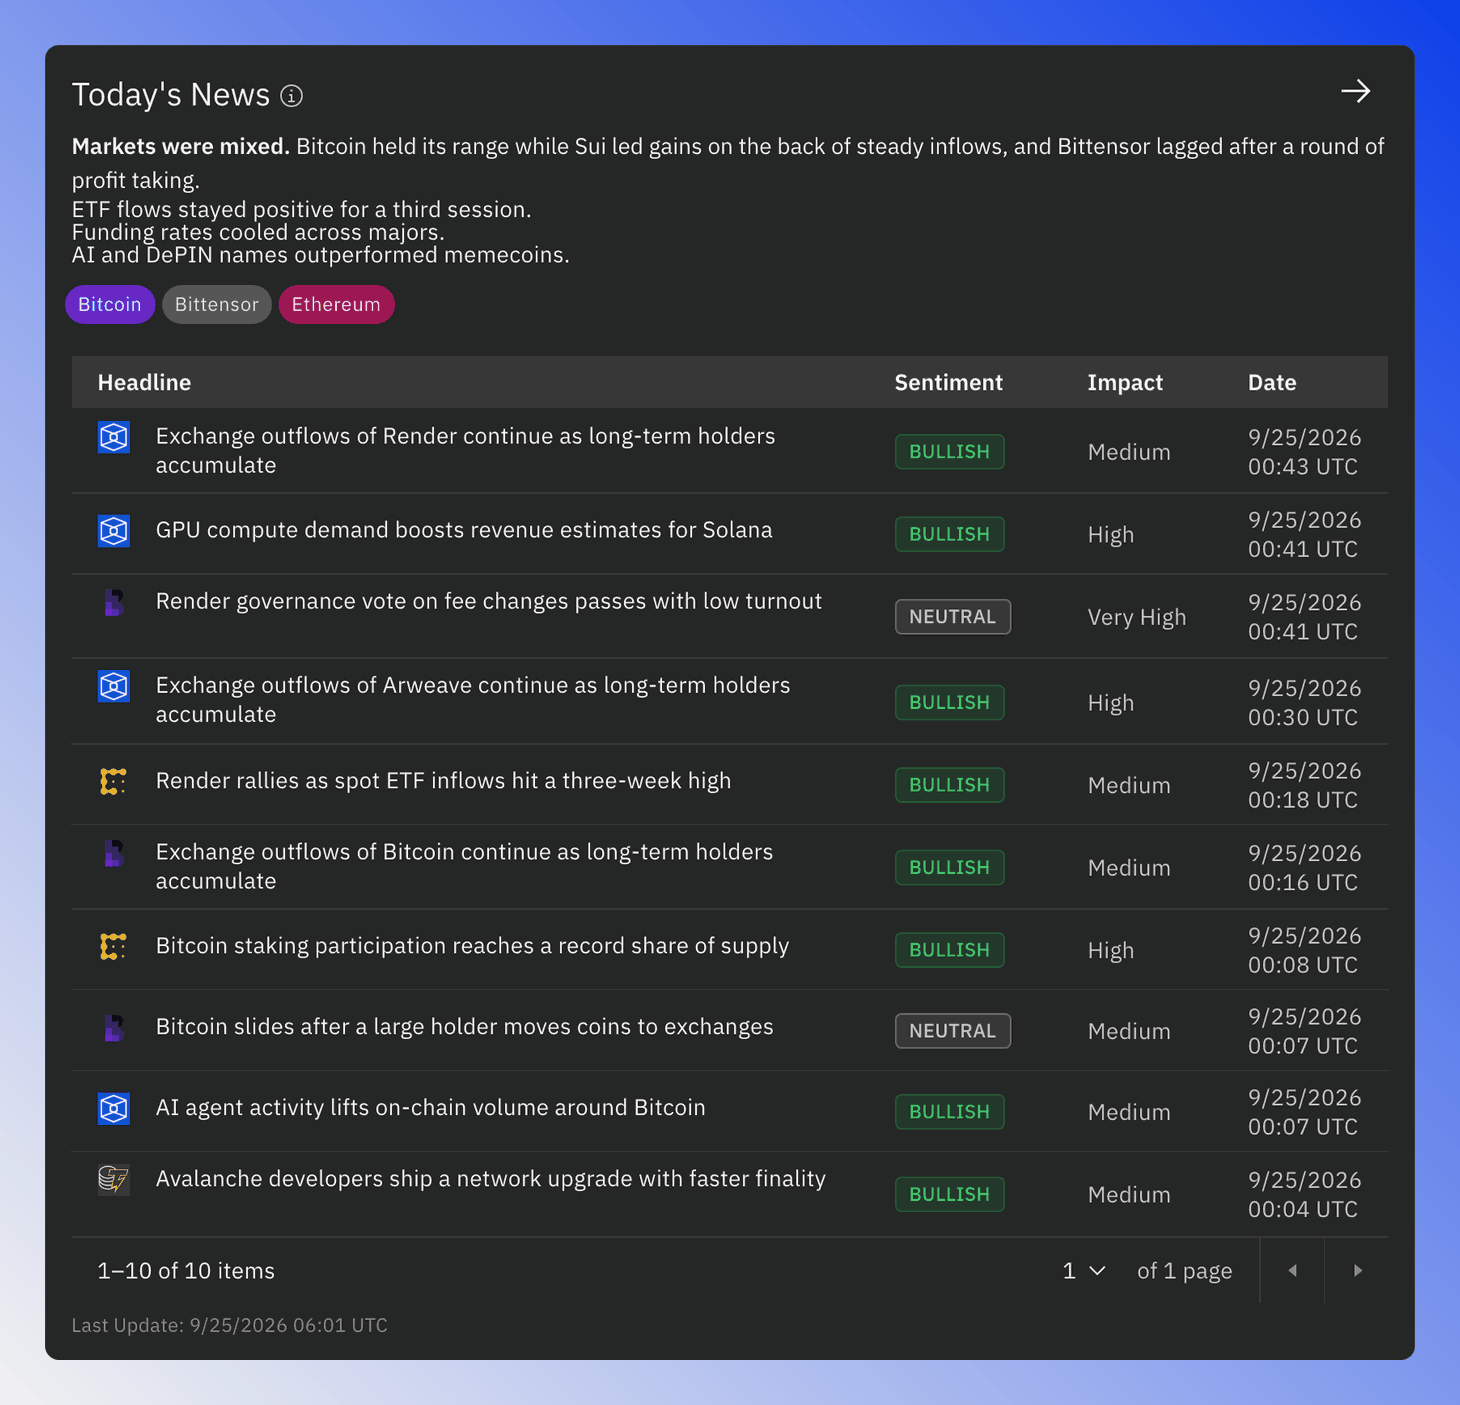Sort by Impact column header

tap(1125, 382)
